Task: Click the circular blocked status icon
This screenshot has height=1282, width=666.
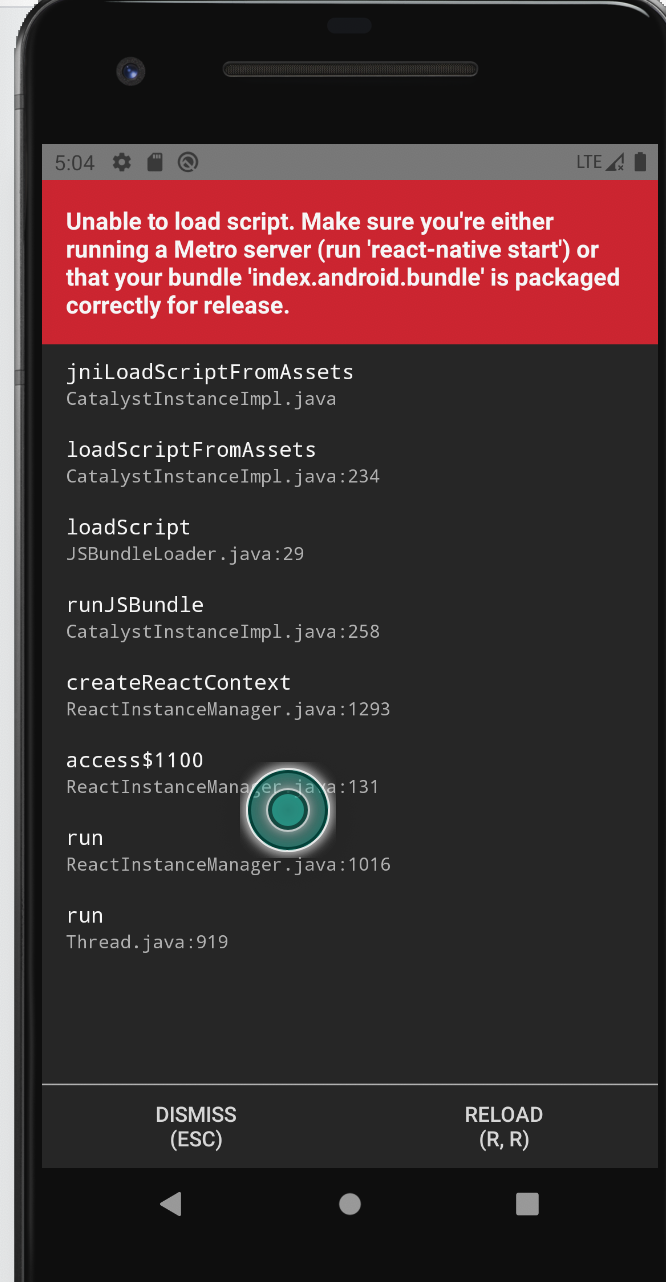Action: click(x=187, y=162)
